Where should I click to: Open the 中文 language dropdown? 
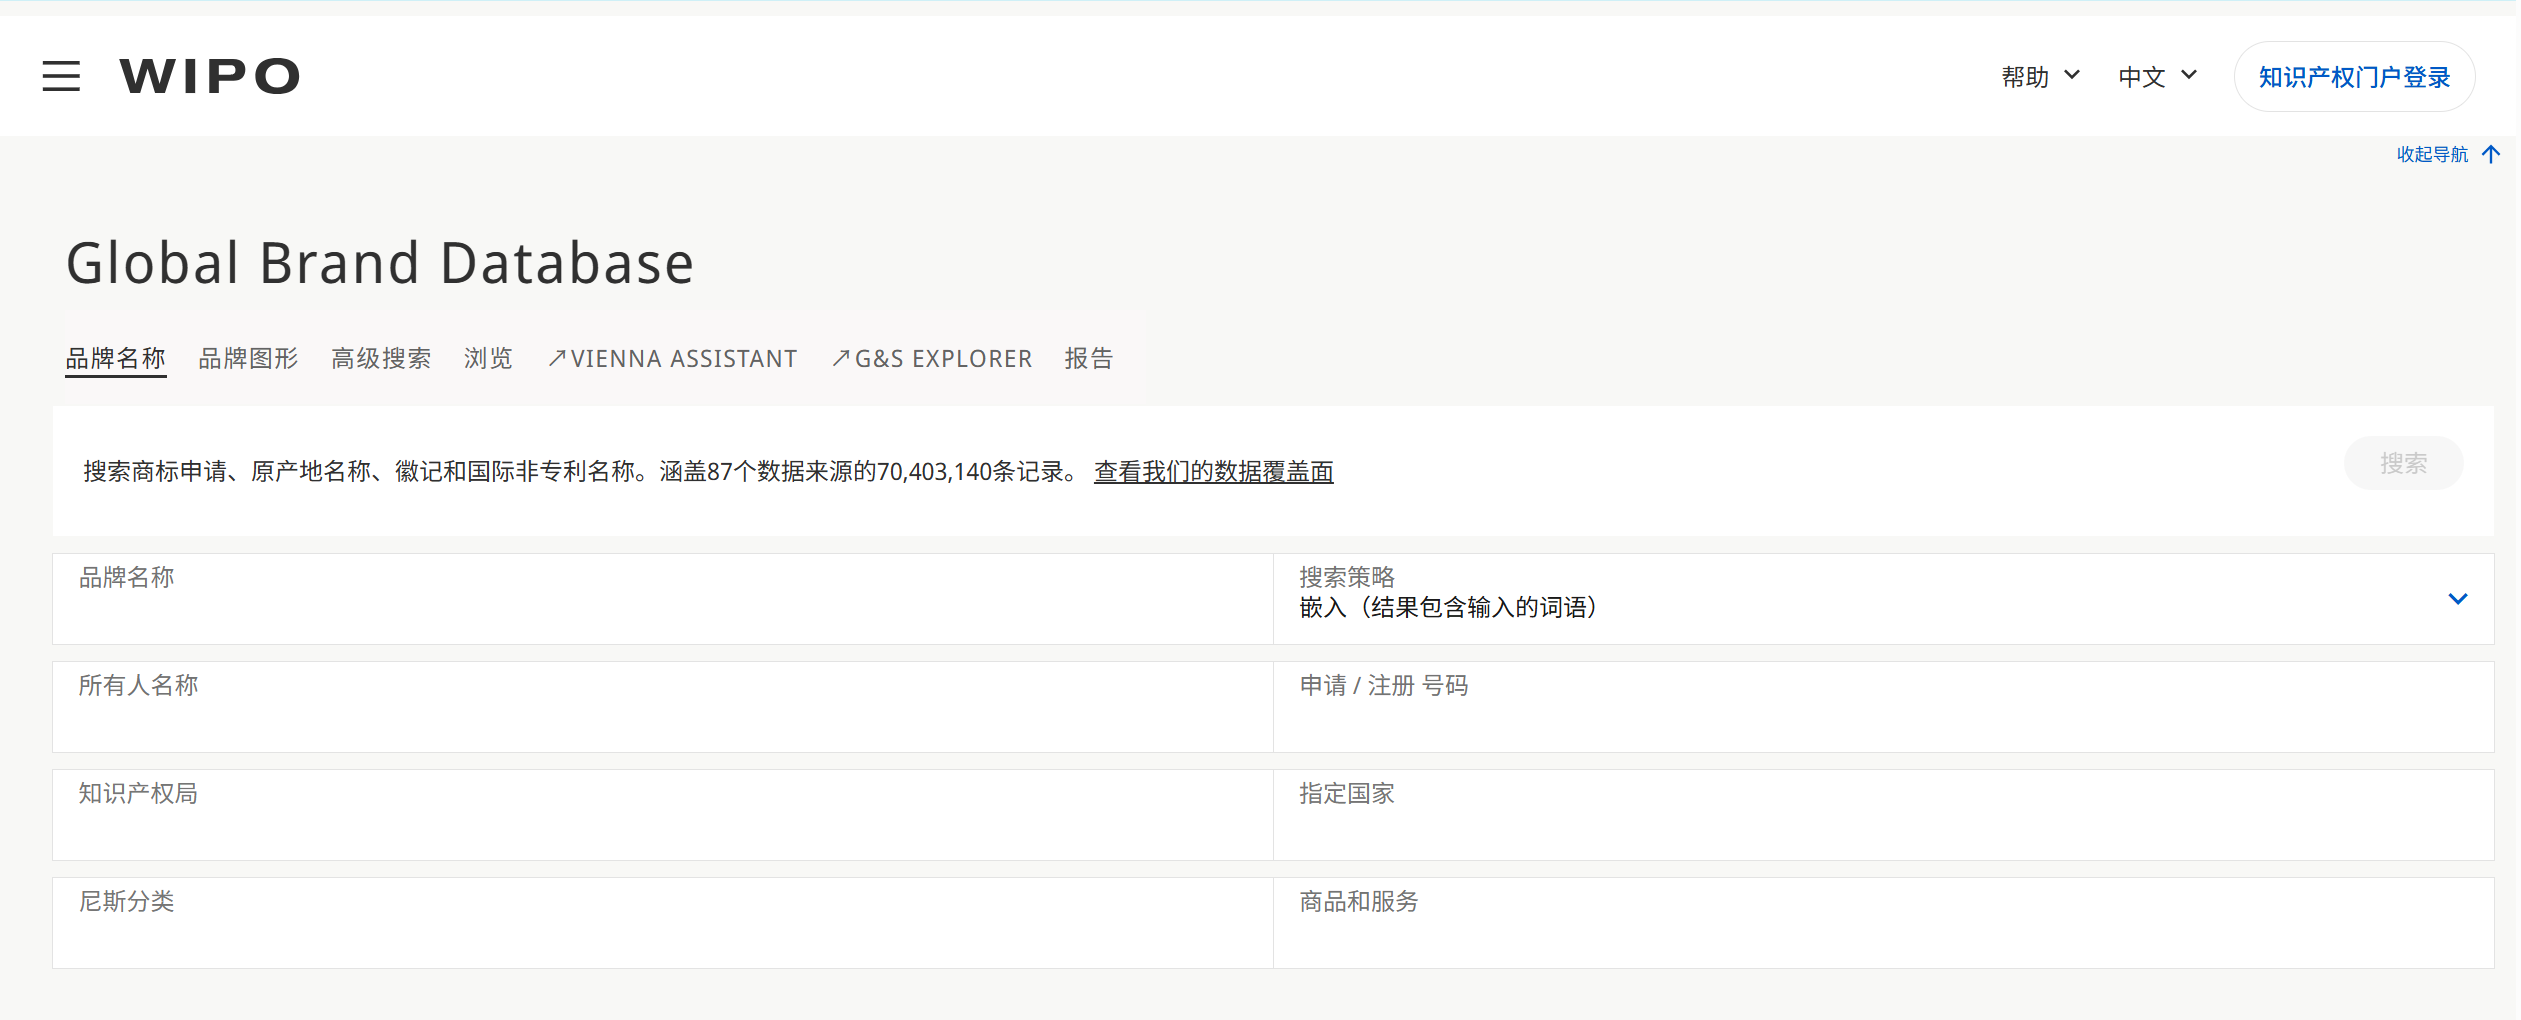pyautogui.click(x=2157, y=76)
